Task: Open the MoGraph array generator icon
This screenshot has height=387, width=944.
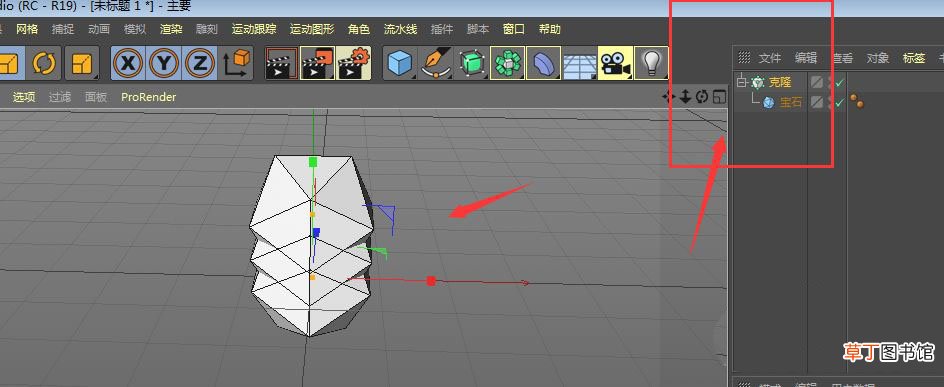Action: click(x=508, y=63)
